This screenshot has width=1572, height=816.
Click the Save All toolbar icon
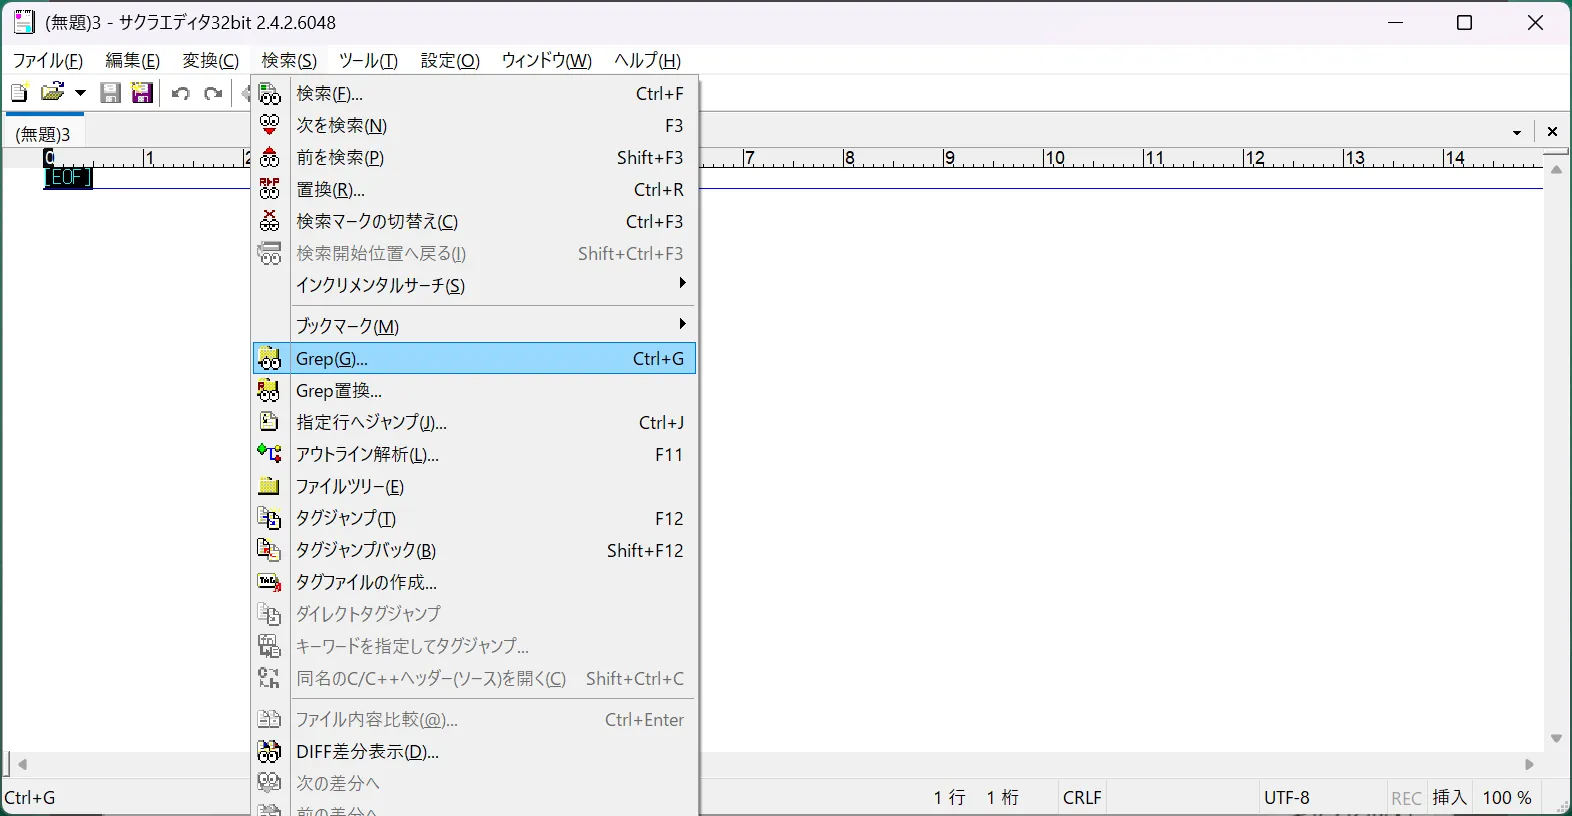142,93
